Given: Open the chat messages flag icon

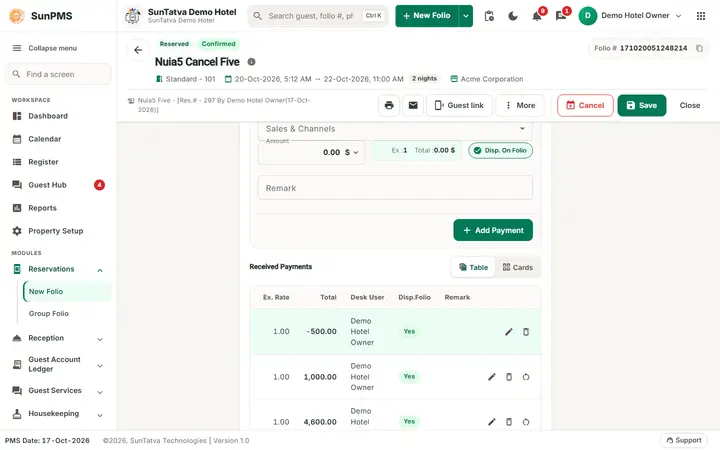Looking at the screenshot, I should [561, 16].
